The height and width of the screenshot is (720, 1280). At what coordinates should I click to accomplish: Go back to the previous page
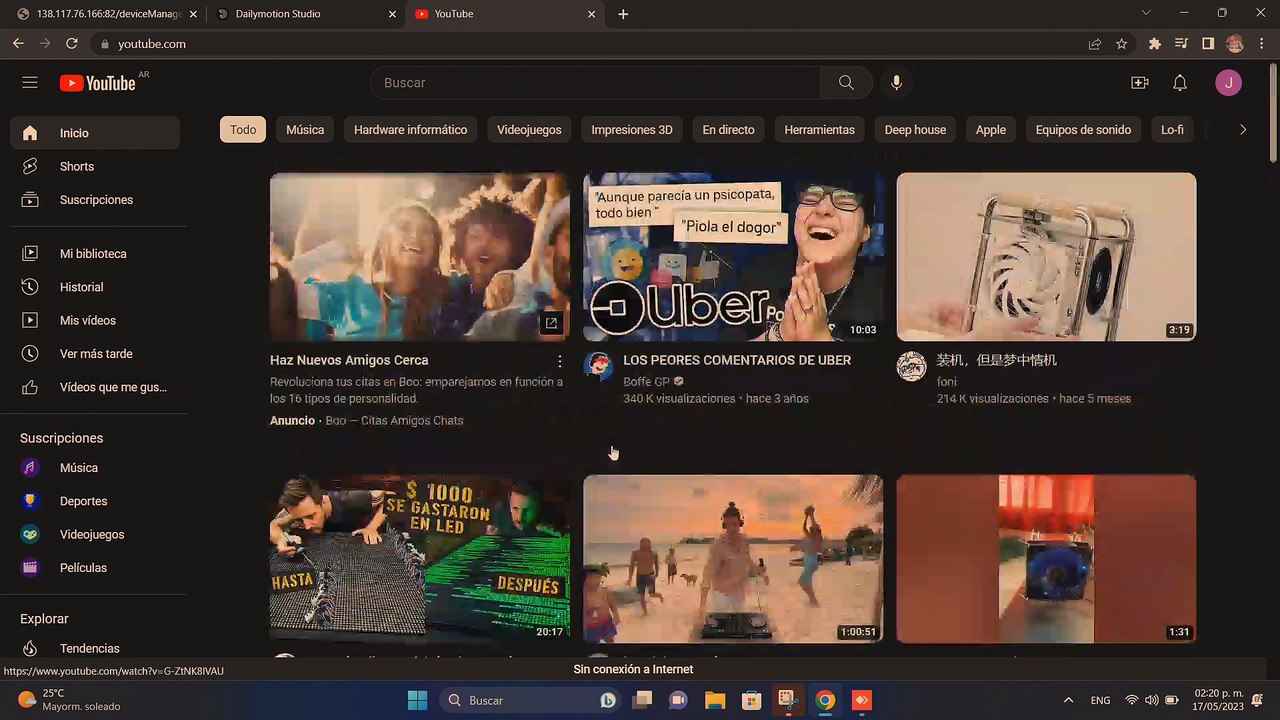[x=18, y=44]
